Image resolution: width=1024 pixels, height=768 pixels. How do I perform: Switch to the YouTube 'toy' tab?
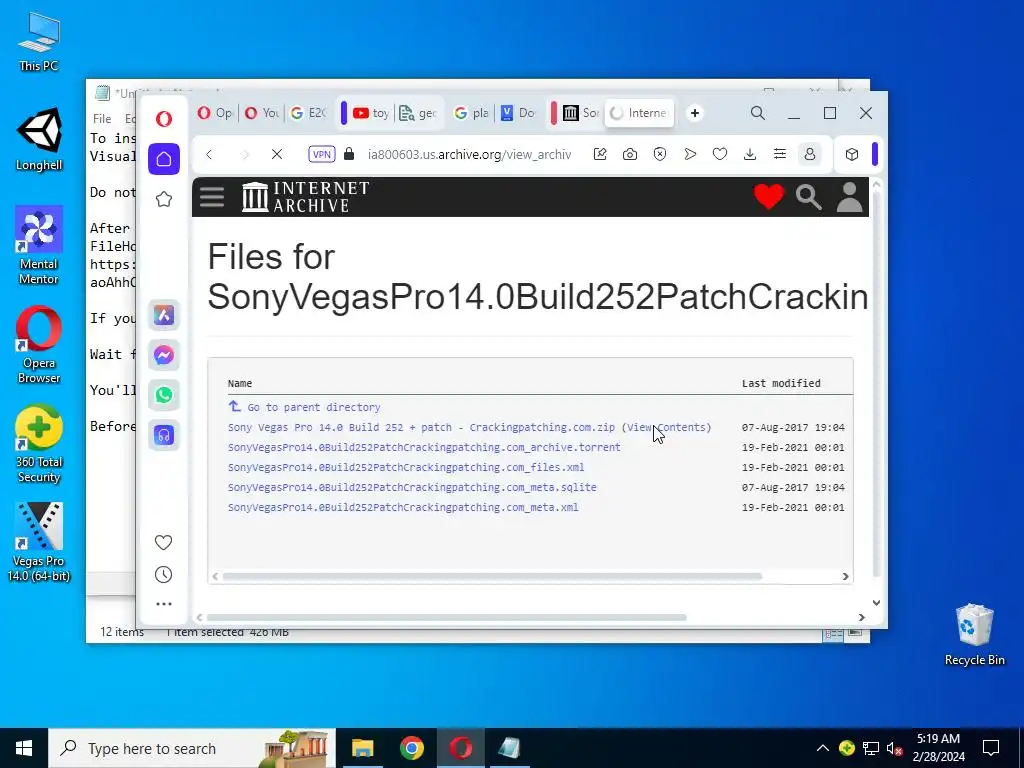[371, 113]
